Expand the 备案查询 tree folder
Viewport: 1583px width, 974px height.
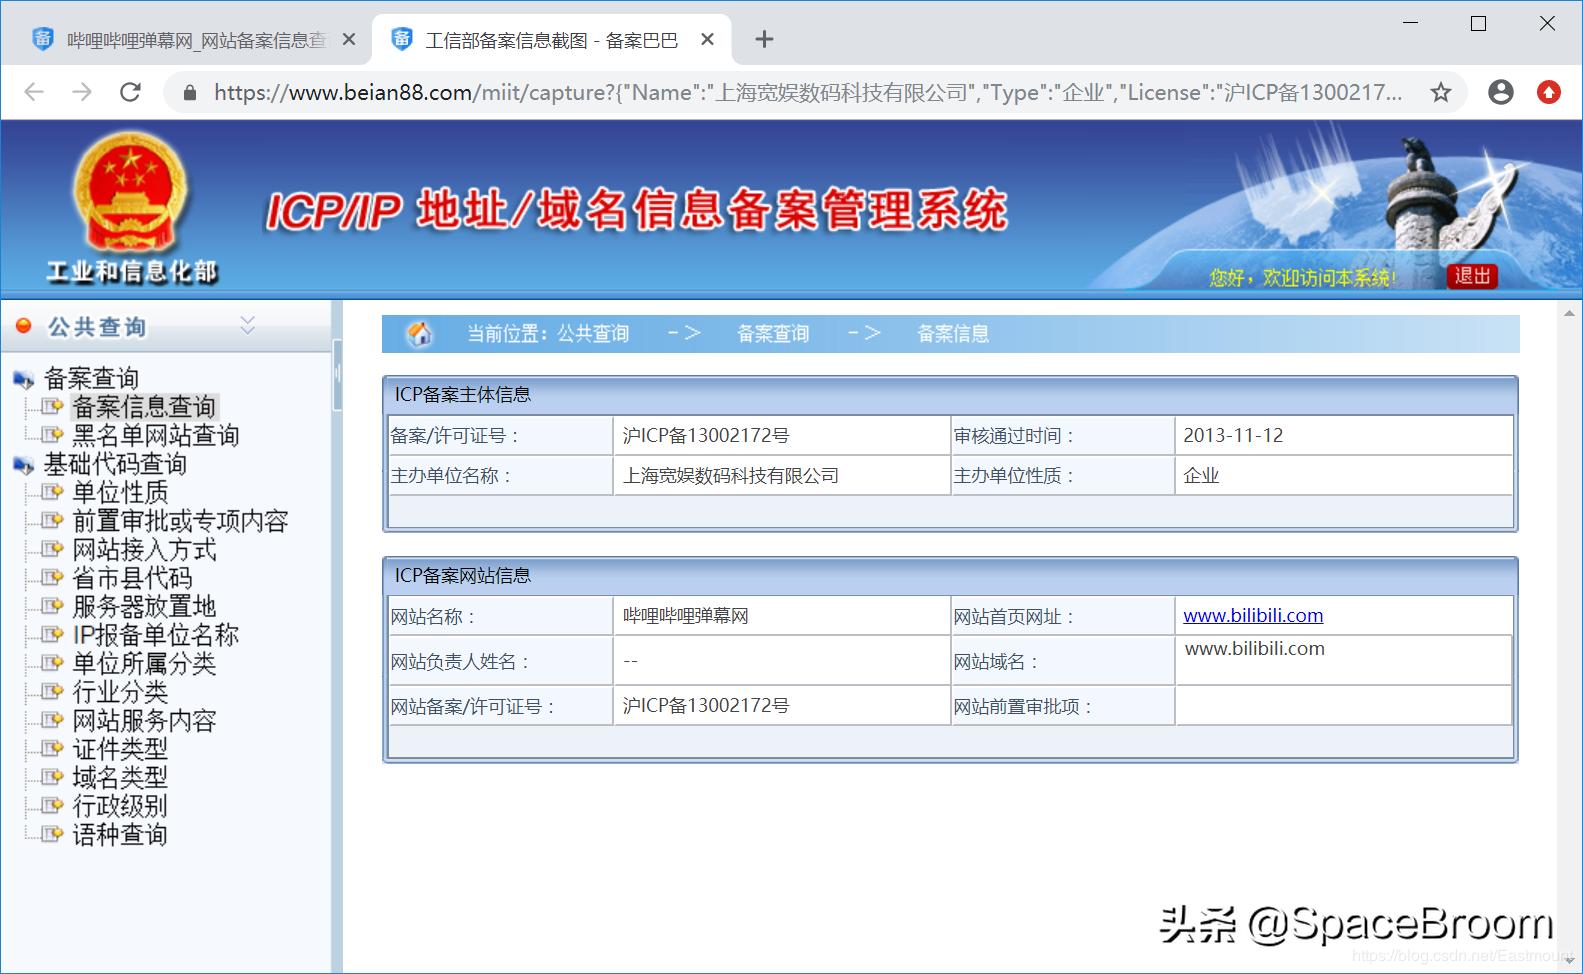(x=91, y=378)
